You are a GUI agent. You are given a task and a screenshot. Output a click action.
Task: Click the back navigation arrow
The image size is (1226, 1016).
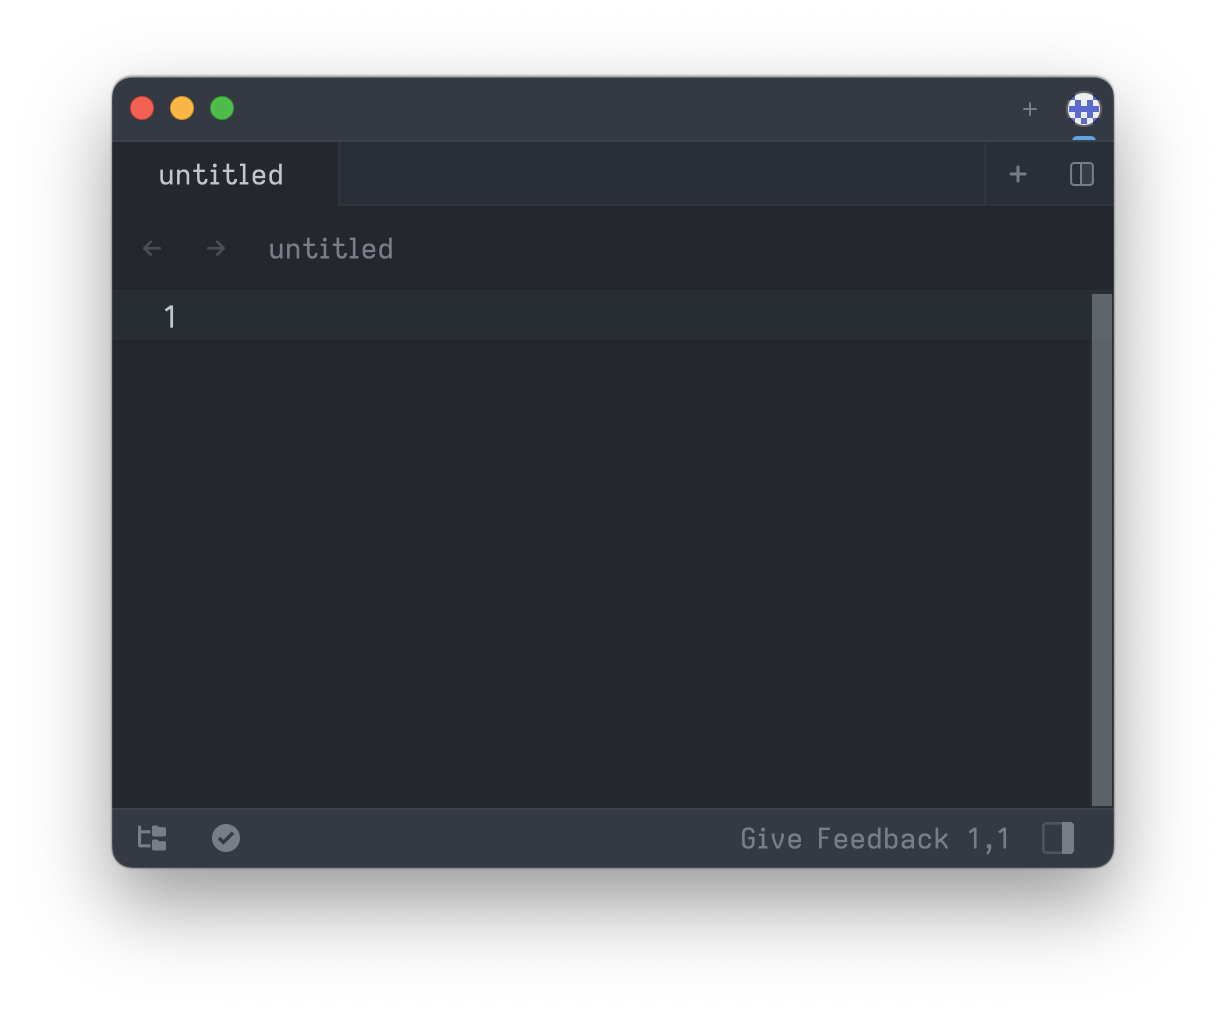151,248
